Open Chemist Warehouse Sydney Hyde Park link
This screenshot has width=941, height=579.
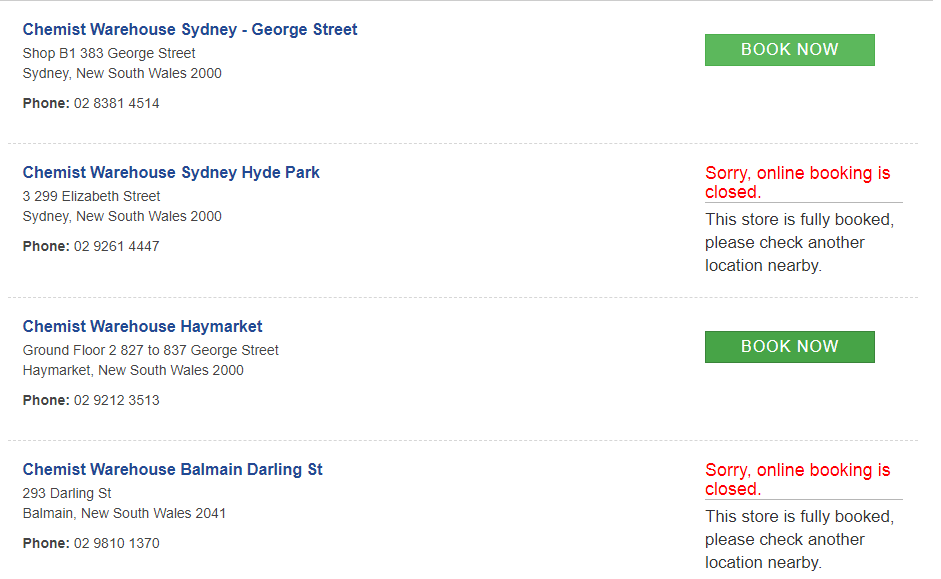[x=171, y=173]
